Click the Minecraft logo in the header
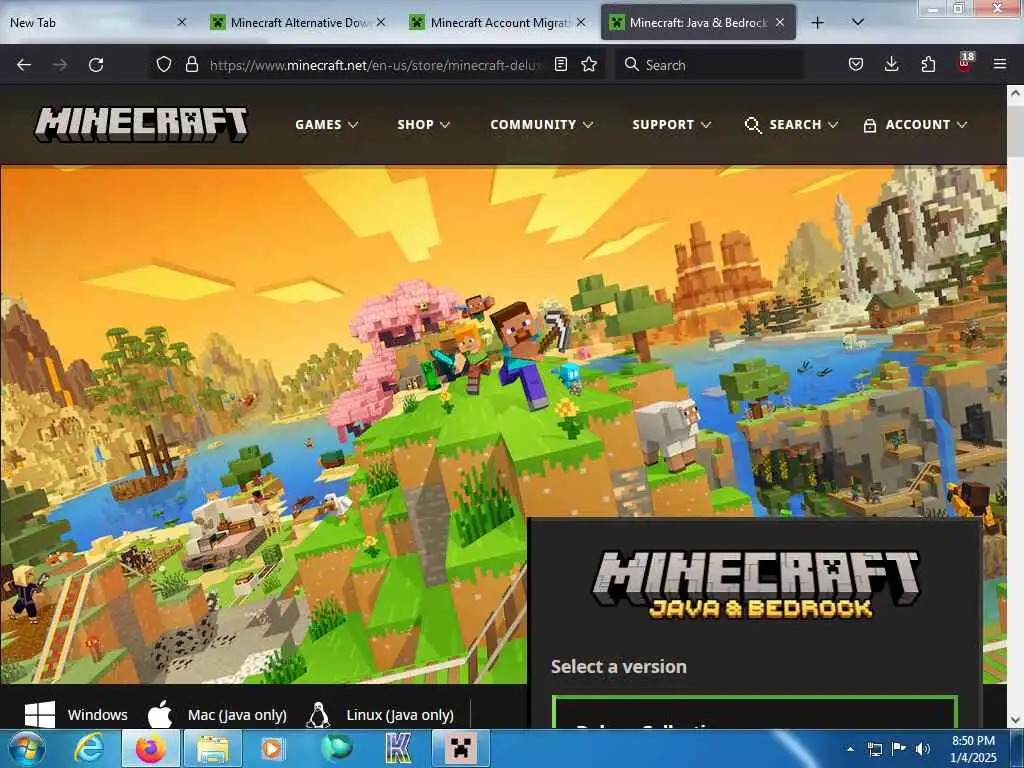This screenshot has height=768, width=1024. click(x=141, y=124)
